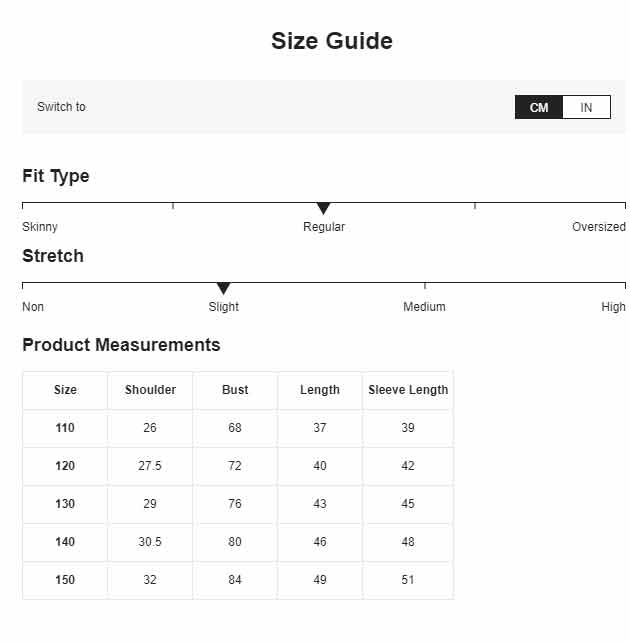
Task: Click the Size column header
Action: 65,390
